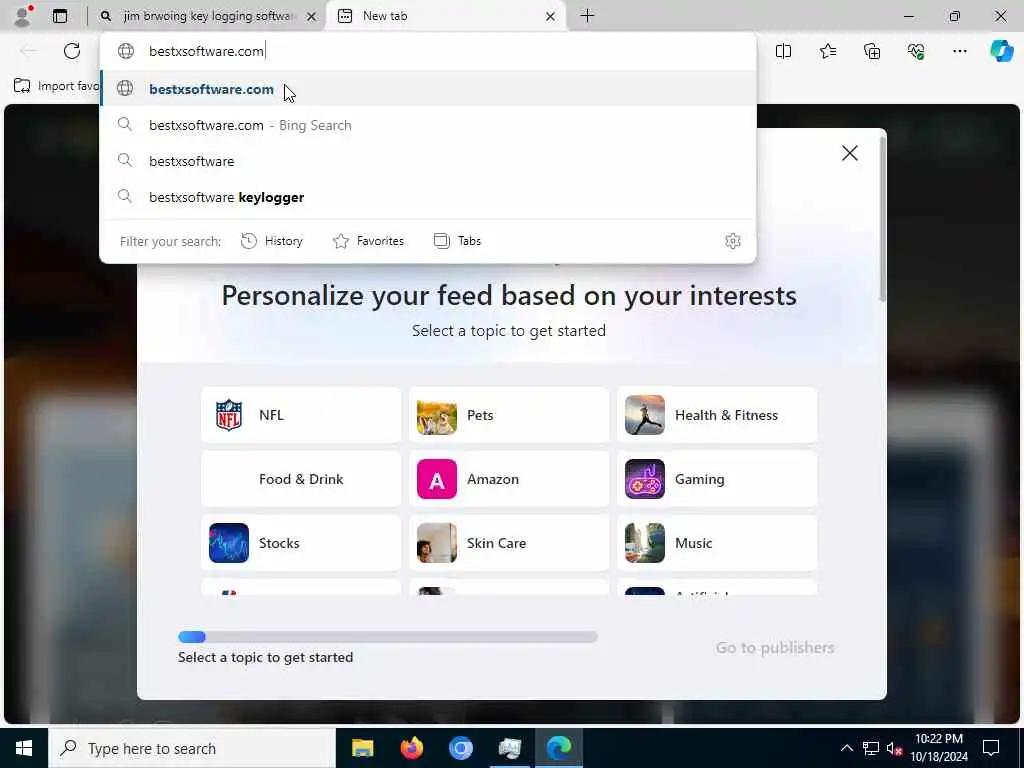Open the taskbar app left of Edge

(509, 748)
